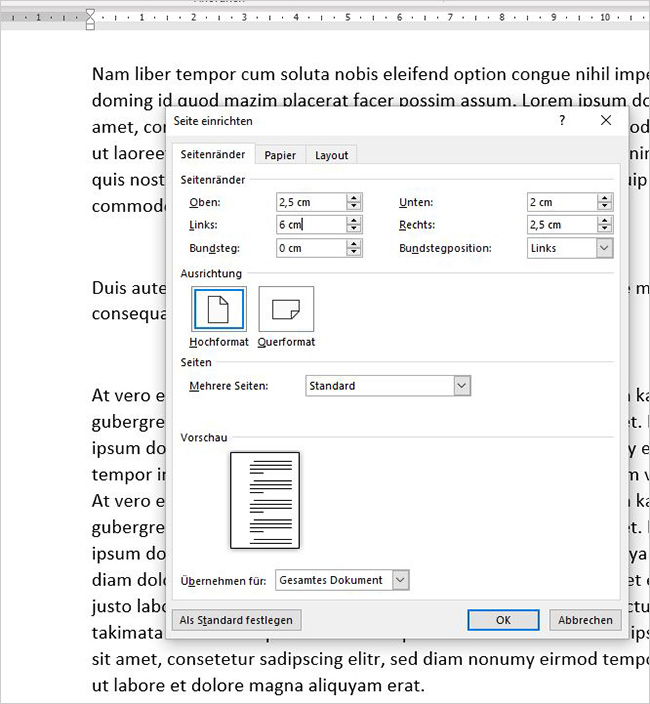Switch to the Papier tab

pos(280,155)
